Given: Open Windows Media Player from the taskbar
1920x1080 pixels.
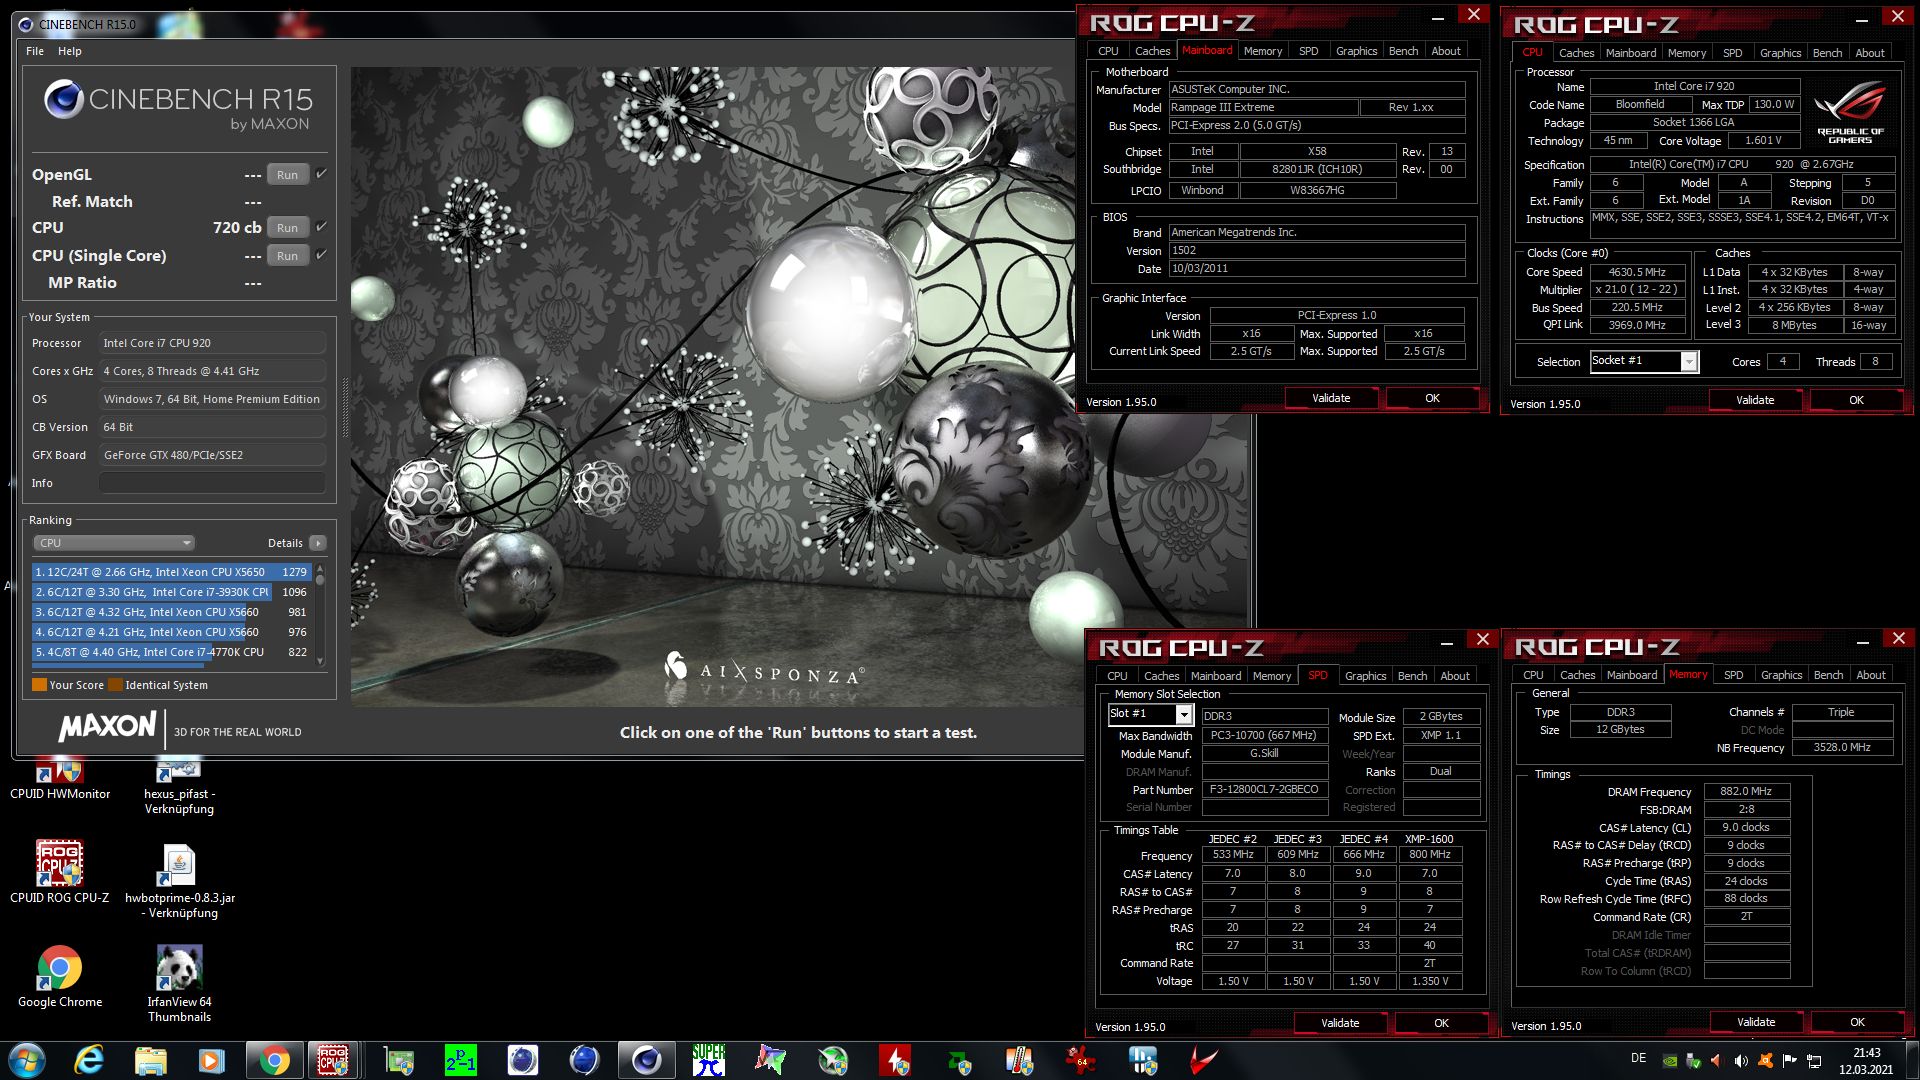Looking at the screenshot, I should (211, 1060).
